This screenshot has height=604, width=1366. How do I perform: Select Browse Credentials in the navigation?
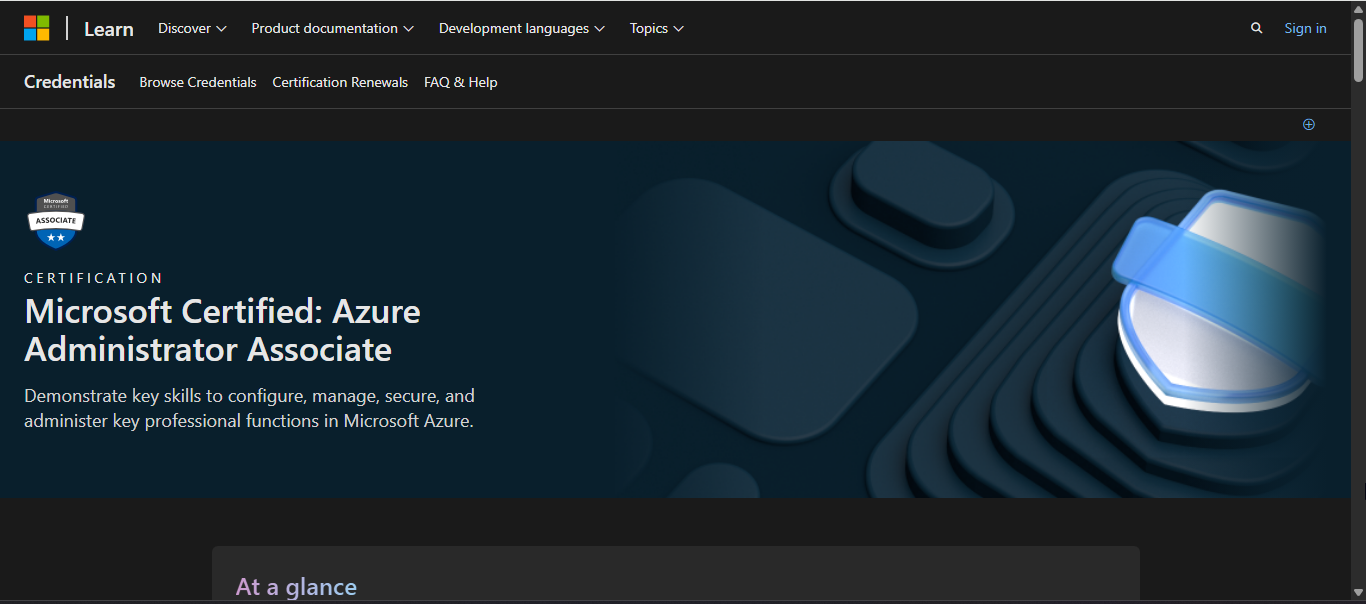coord(198,82)
